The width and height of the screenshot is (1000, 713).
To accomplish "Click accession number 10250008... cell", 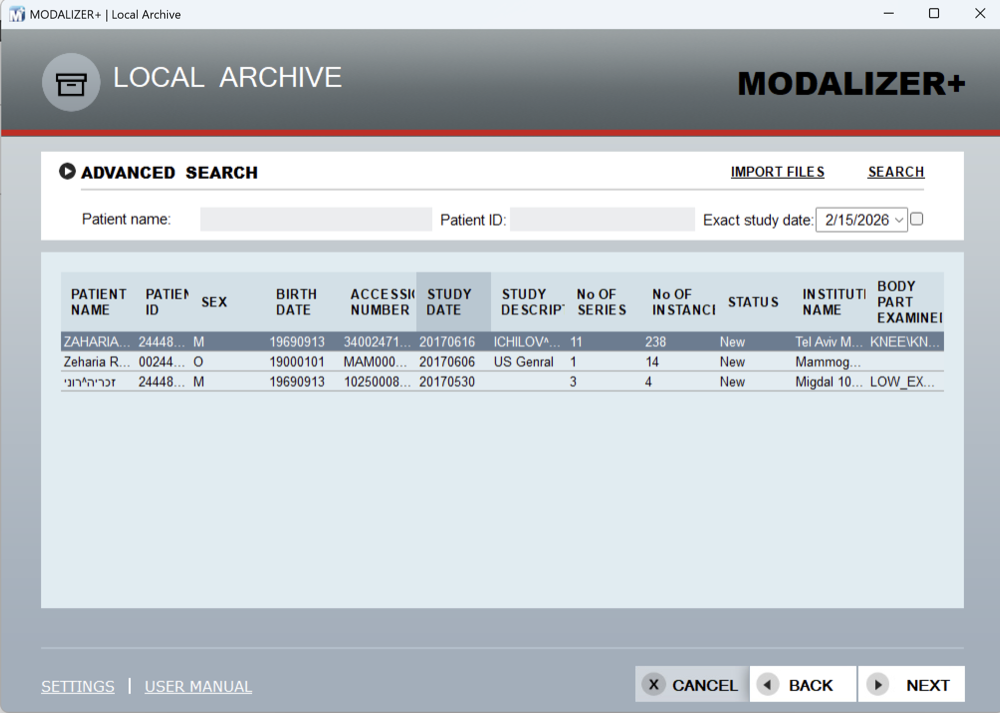I will 378,381.
